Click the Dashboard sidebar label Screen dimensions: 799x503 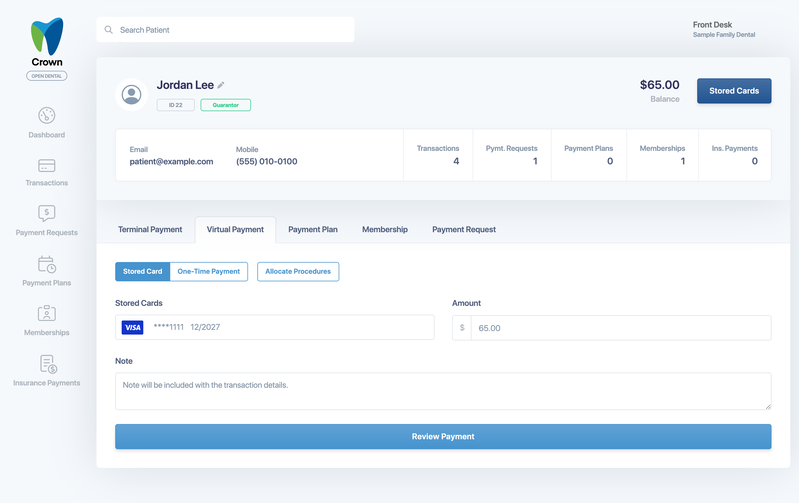click(x=46, y=135)
